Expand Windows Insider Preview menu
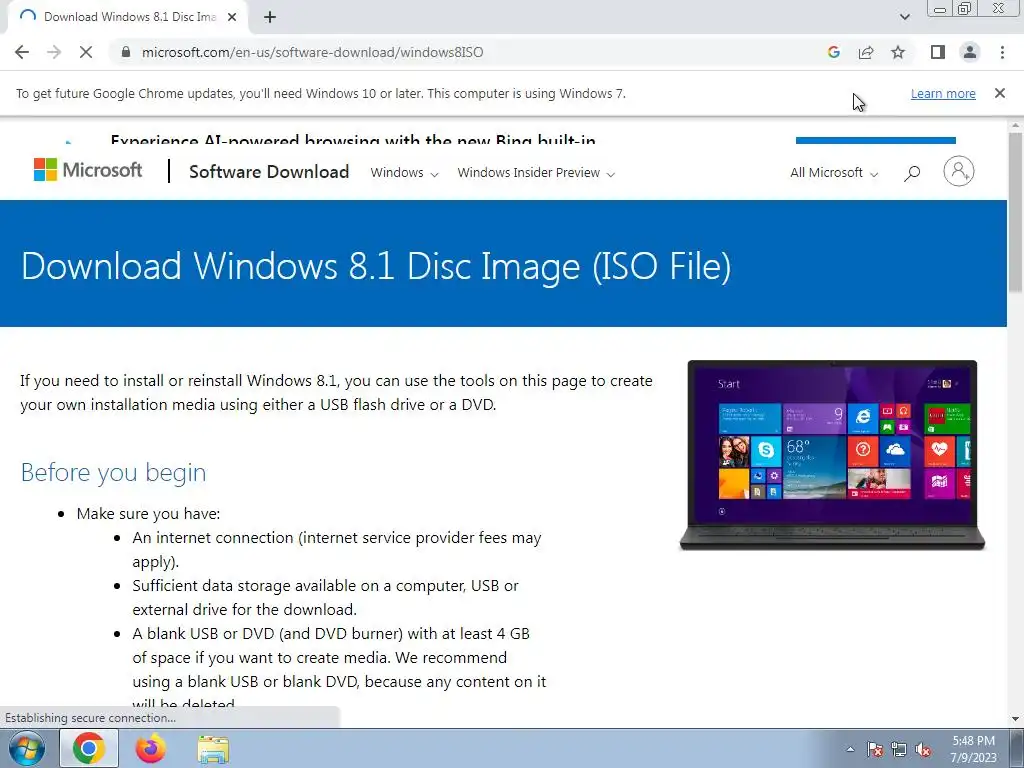1024x768 pixels. (536, 172)
